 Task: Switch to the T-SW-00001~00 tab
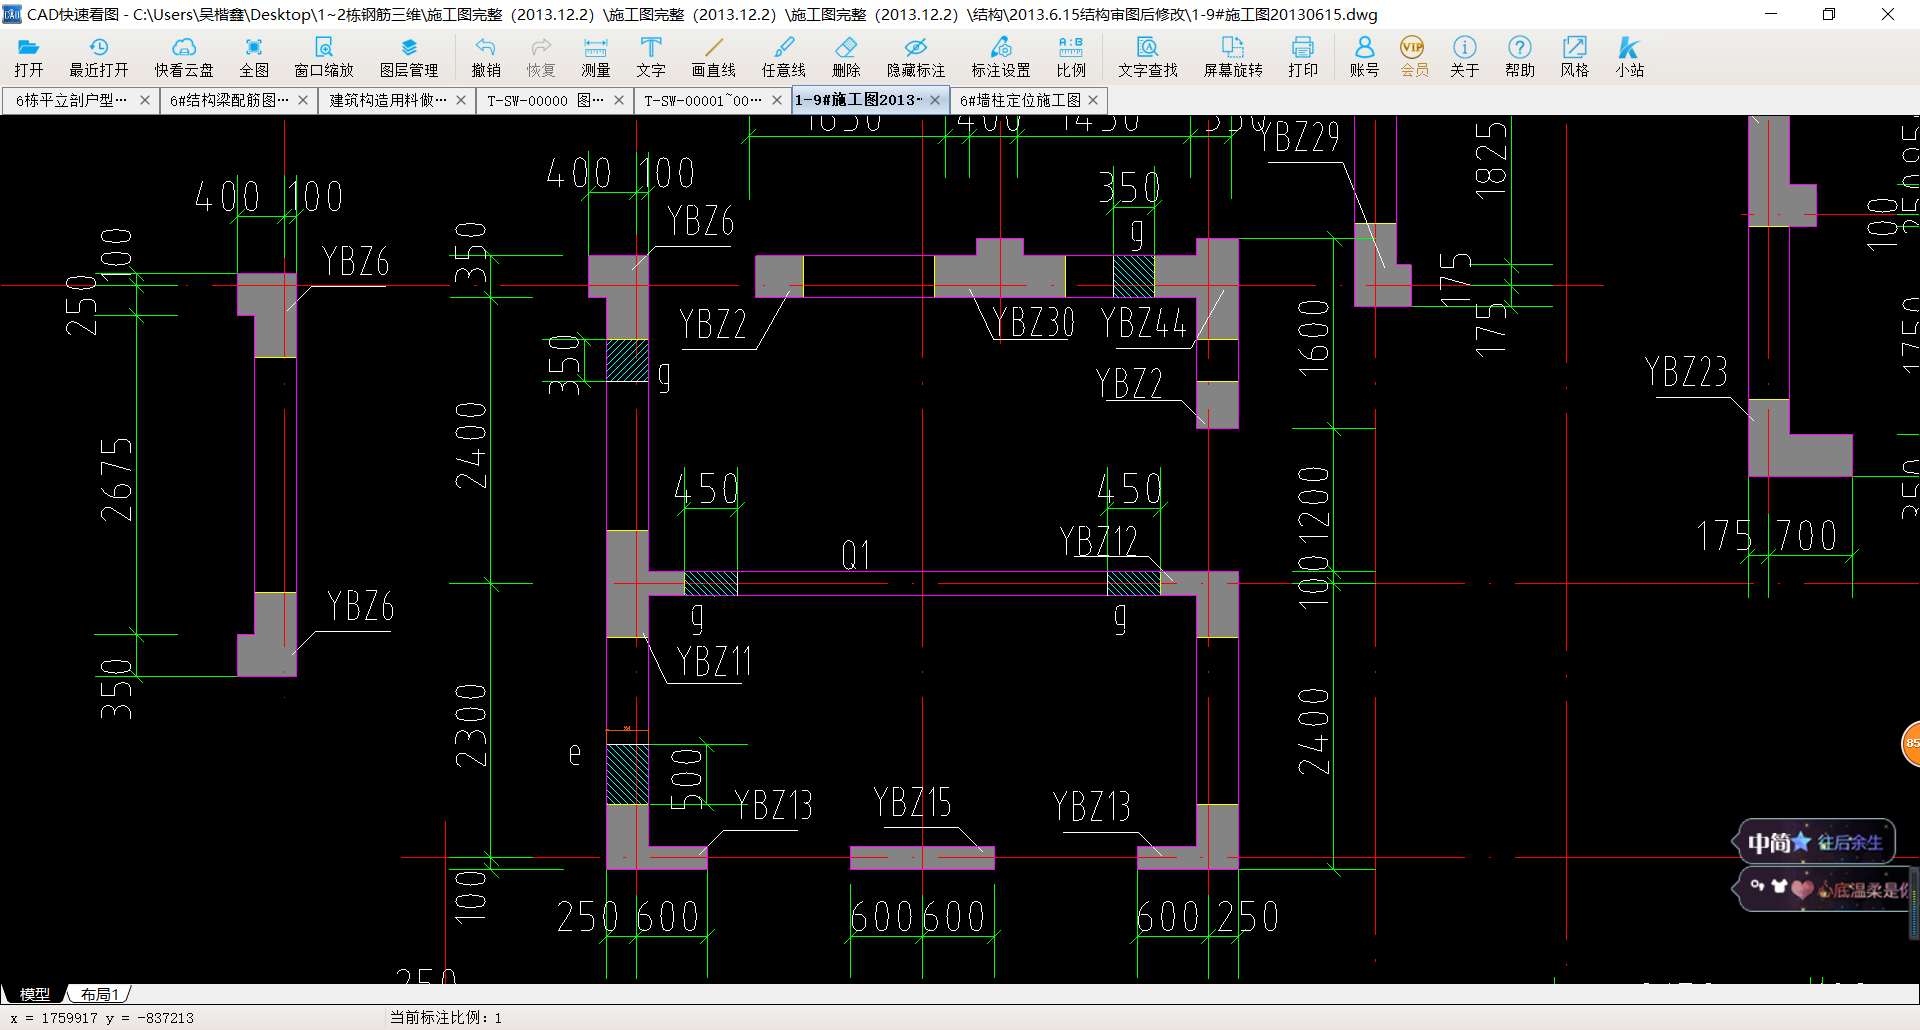703,100
